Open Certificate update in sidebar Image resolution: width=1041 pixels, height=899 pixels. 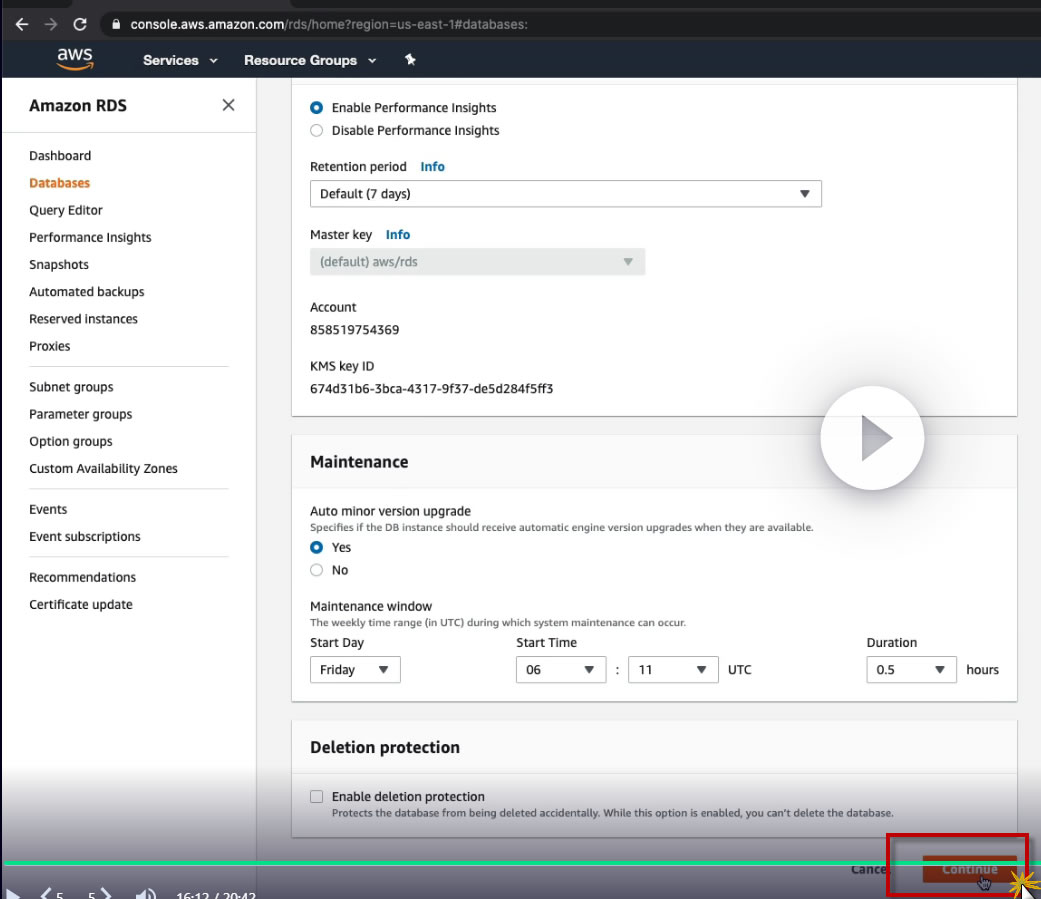[x=80, y=604]
